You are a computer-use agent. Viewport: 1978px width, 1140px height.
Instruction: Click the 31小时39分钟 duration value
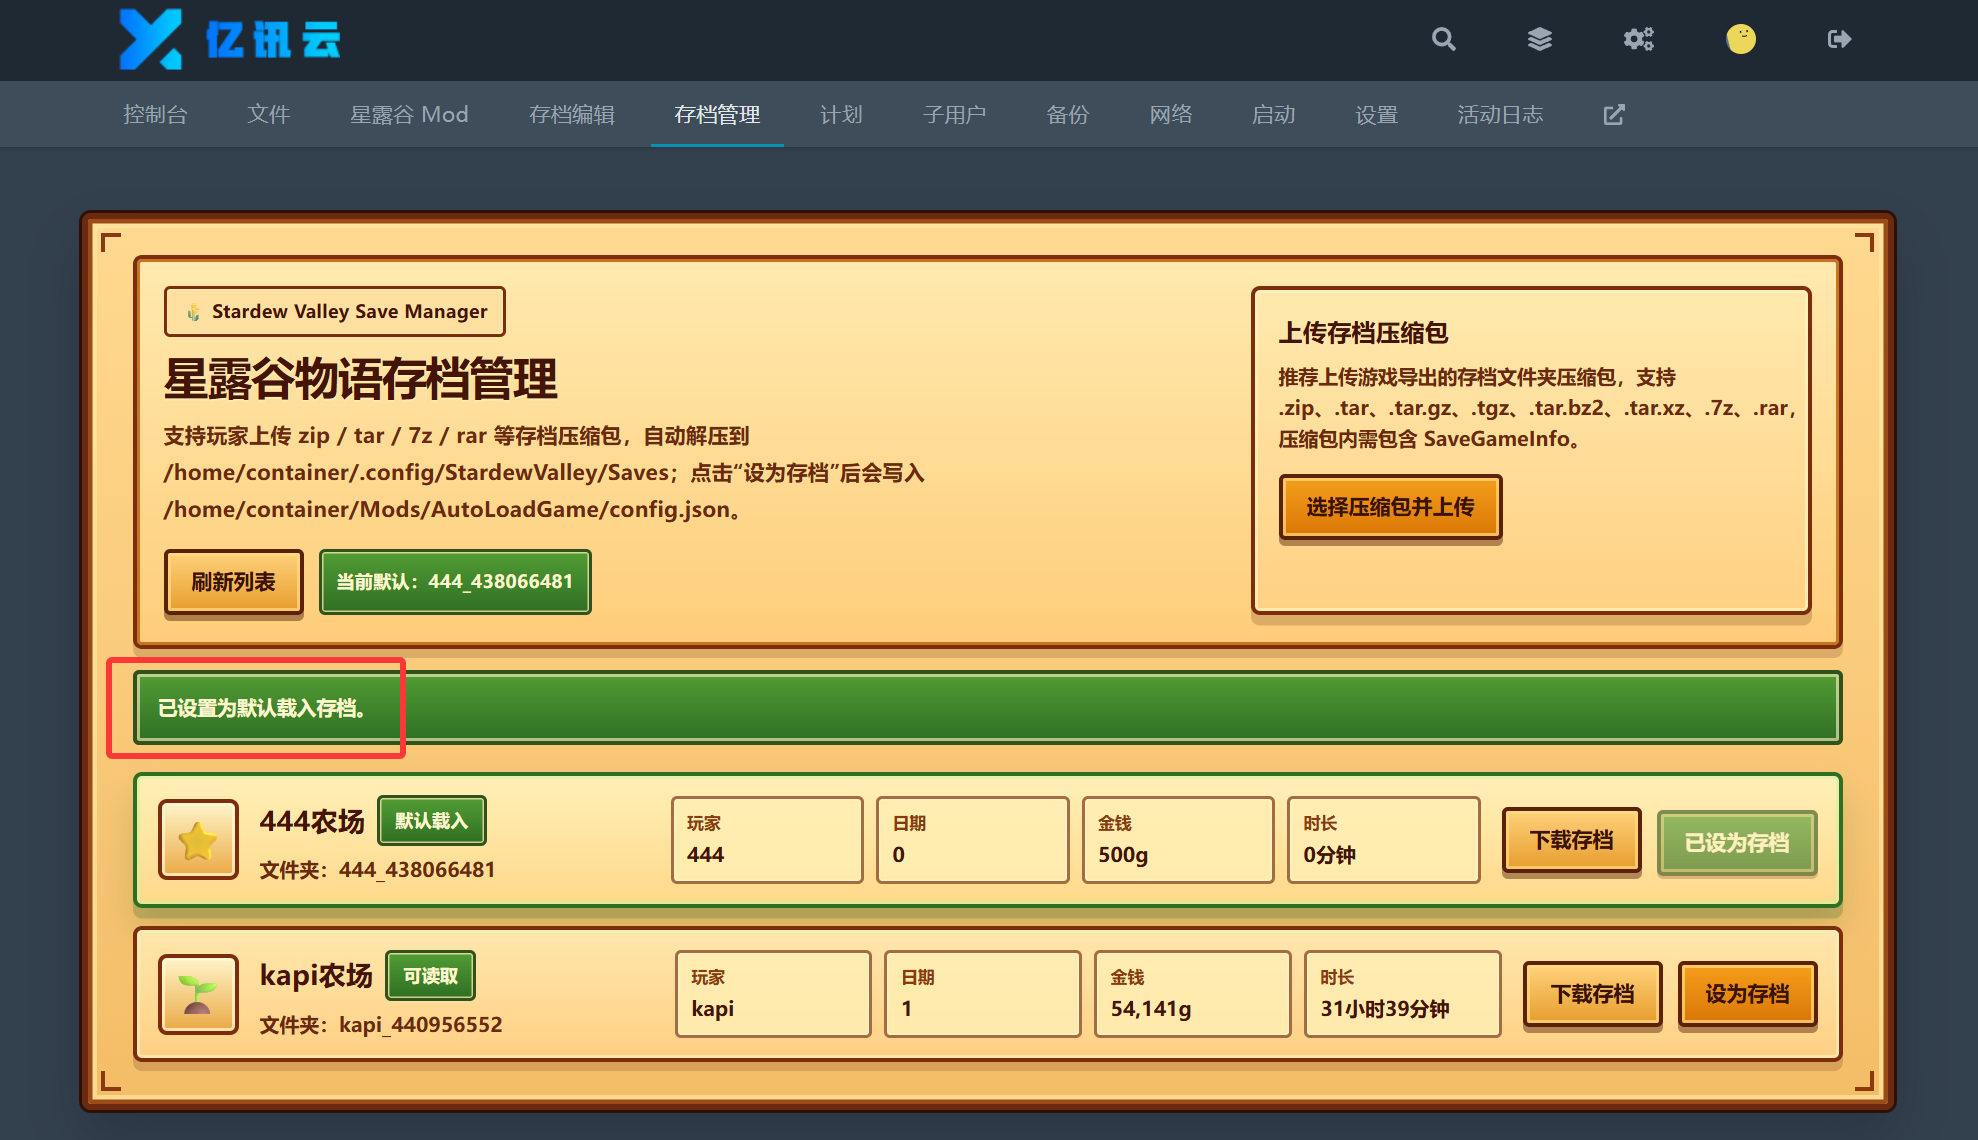(x=1385, y=1009)
